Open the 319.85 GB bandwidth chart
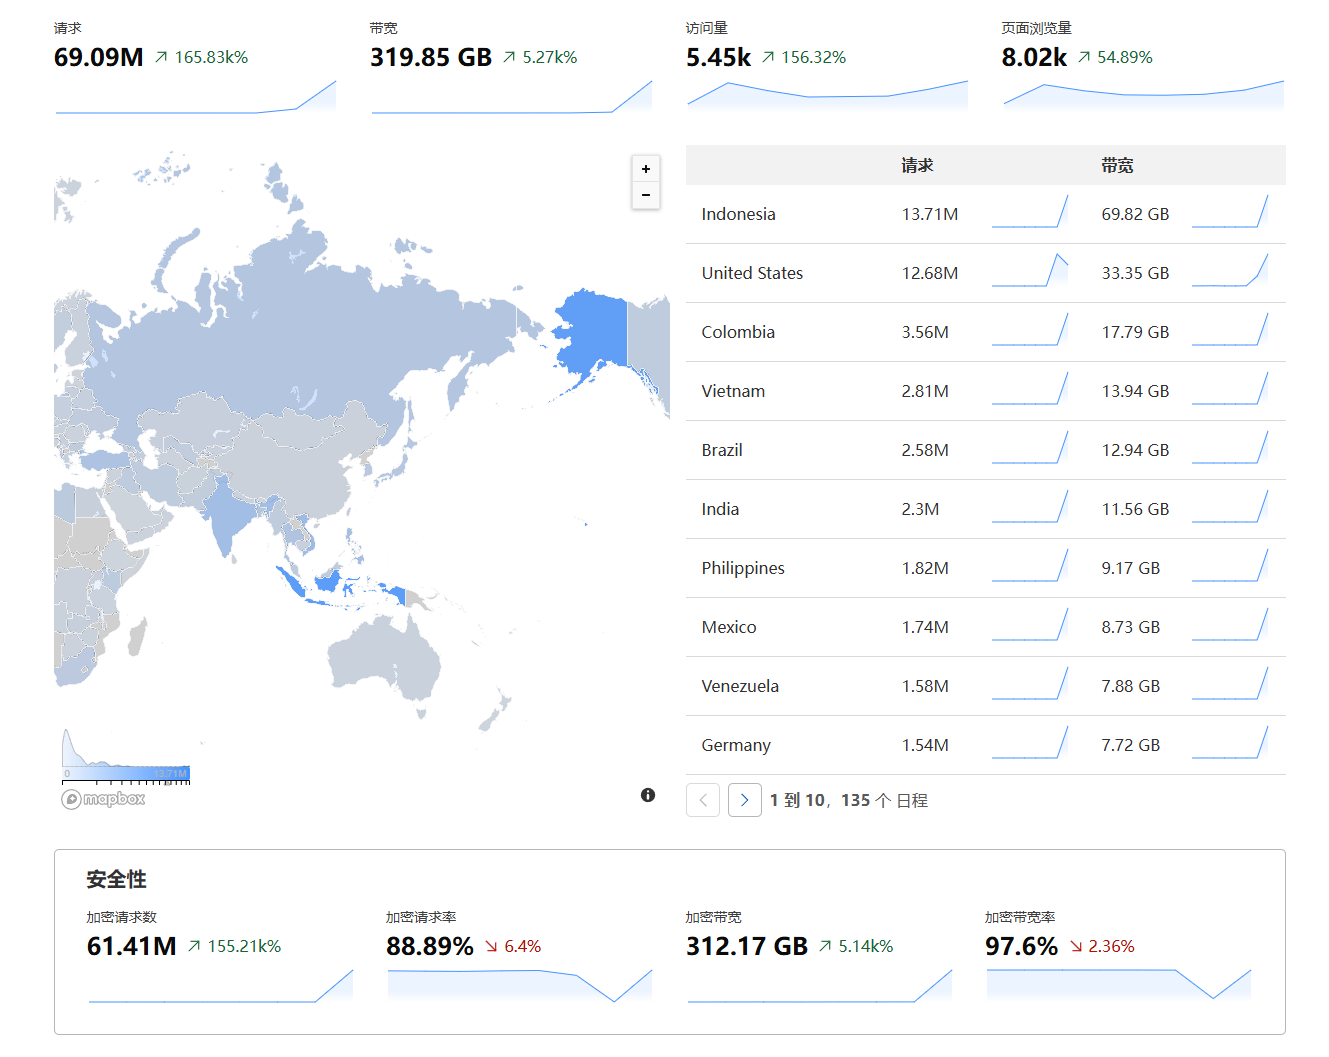Image resolution: width=1329 pixels, height=1057 pixels. coord(511,97)
